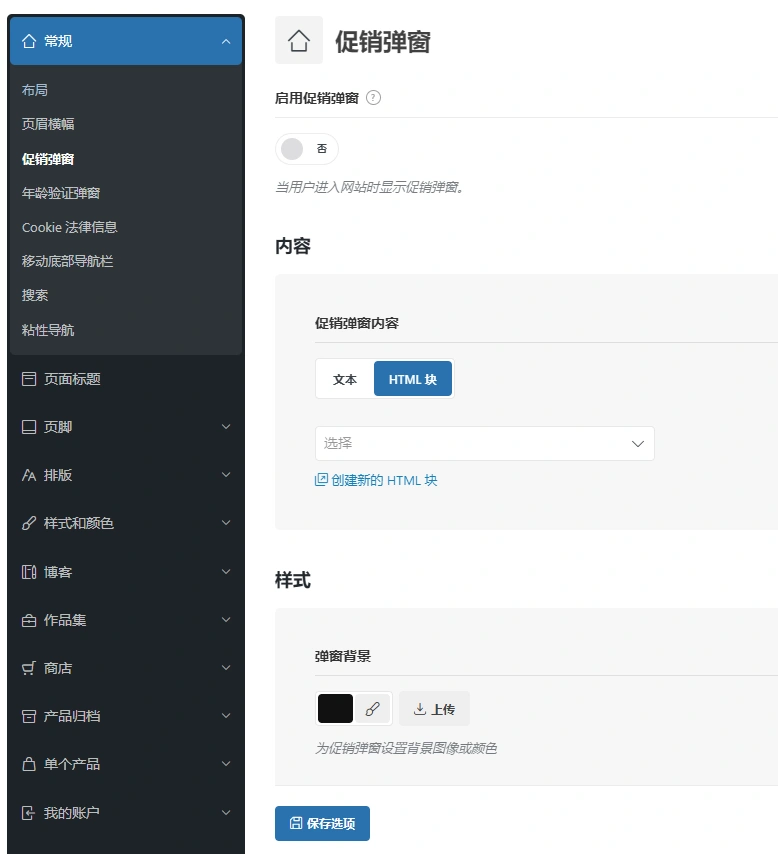
Task: Expand the 产品归档 section chevron
Action: click(x=226, y=715)
